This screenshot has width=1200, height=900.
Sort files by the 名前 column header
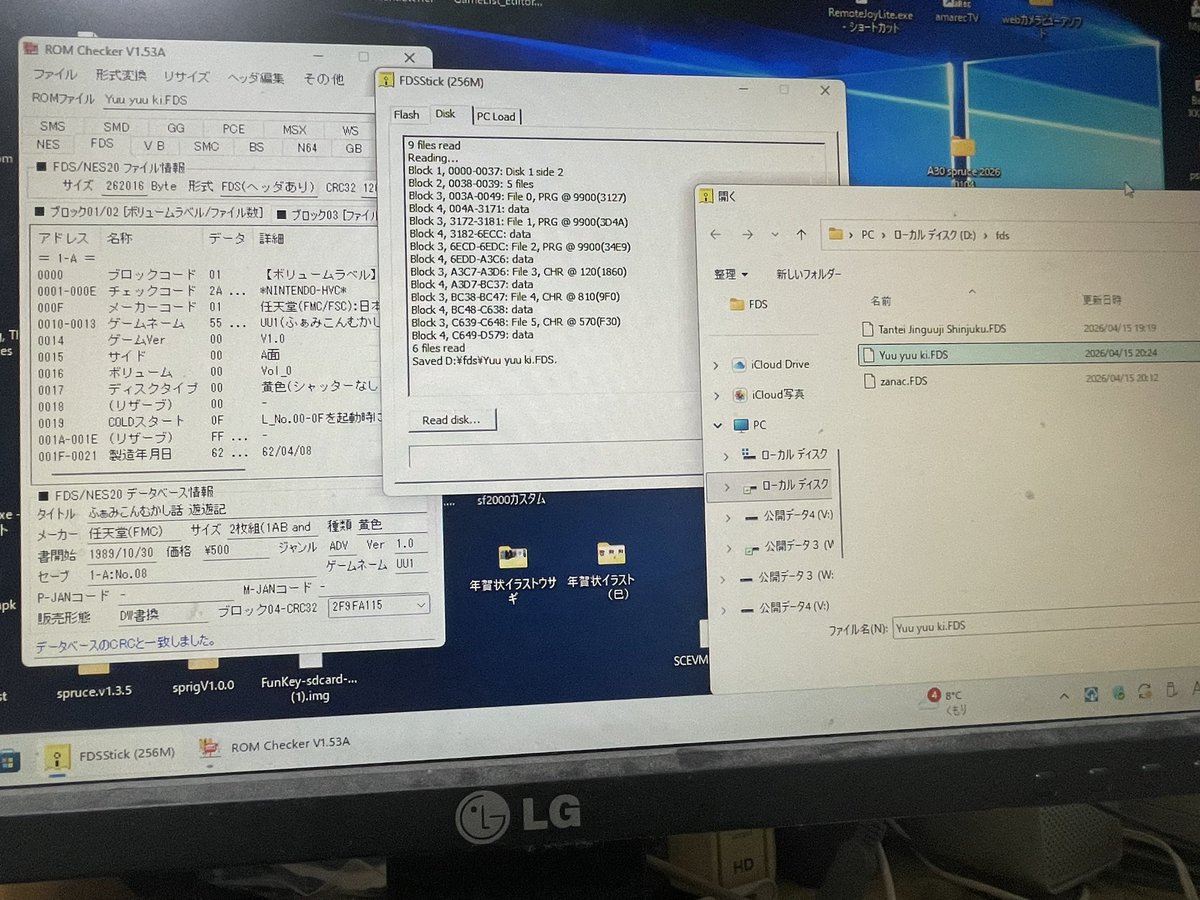pos(880,300)
